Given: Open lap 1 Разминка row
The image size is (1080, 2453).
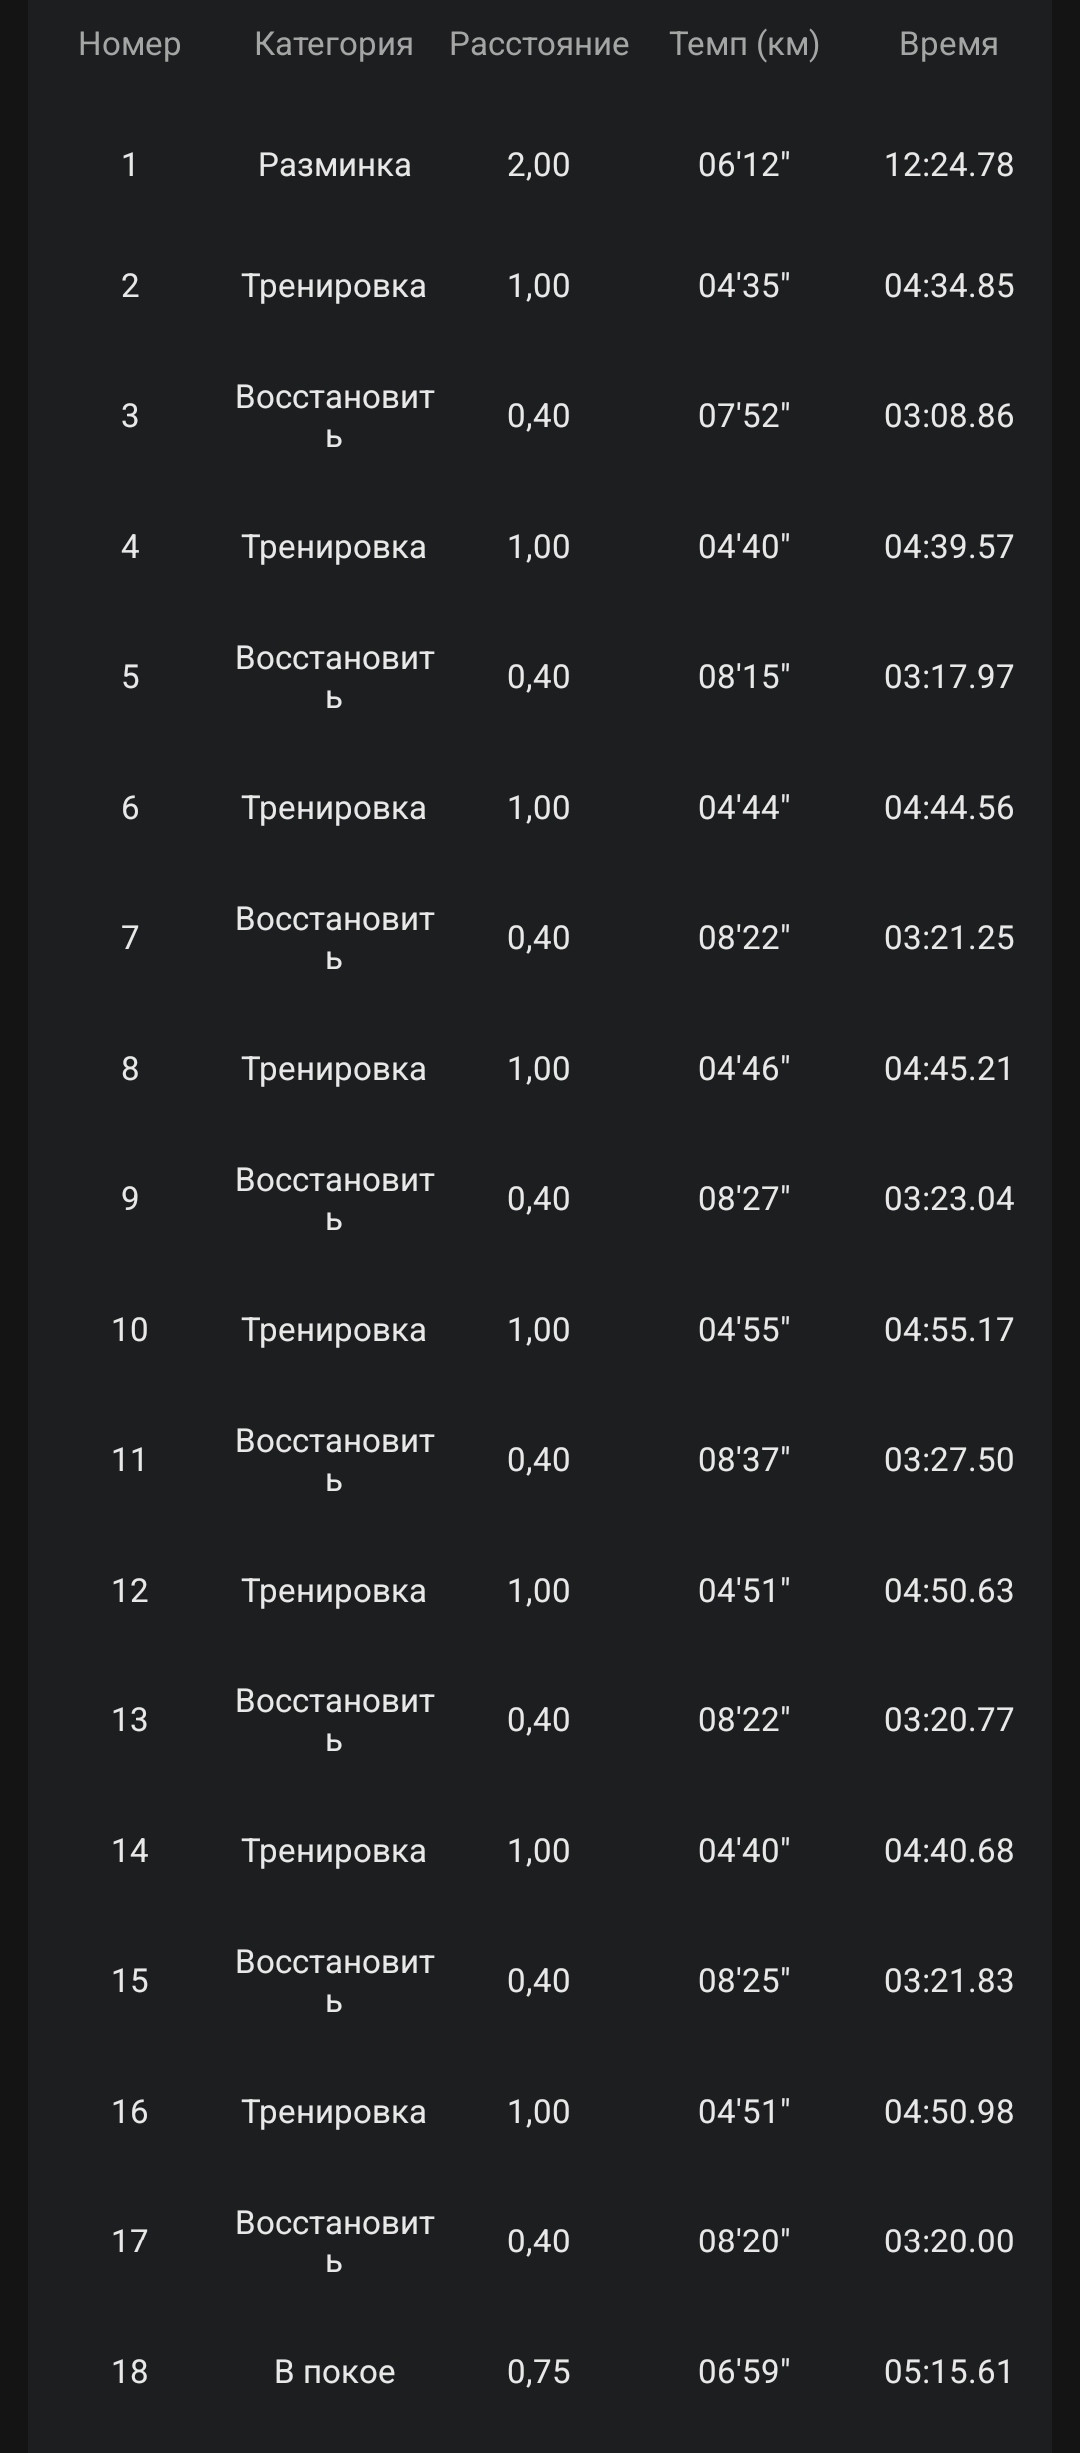Looking at the screenshot, I should point(540,164).
